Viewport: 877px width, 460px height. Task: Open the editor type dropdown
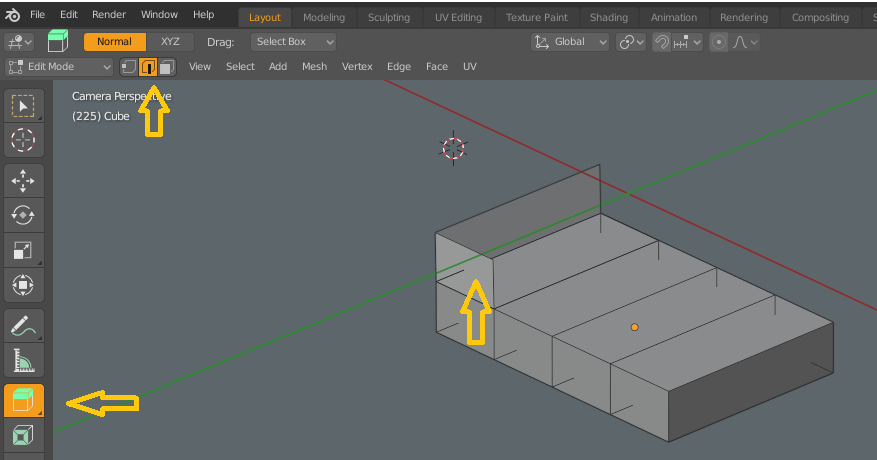pyautogui.click(x=20, y=42)
